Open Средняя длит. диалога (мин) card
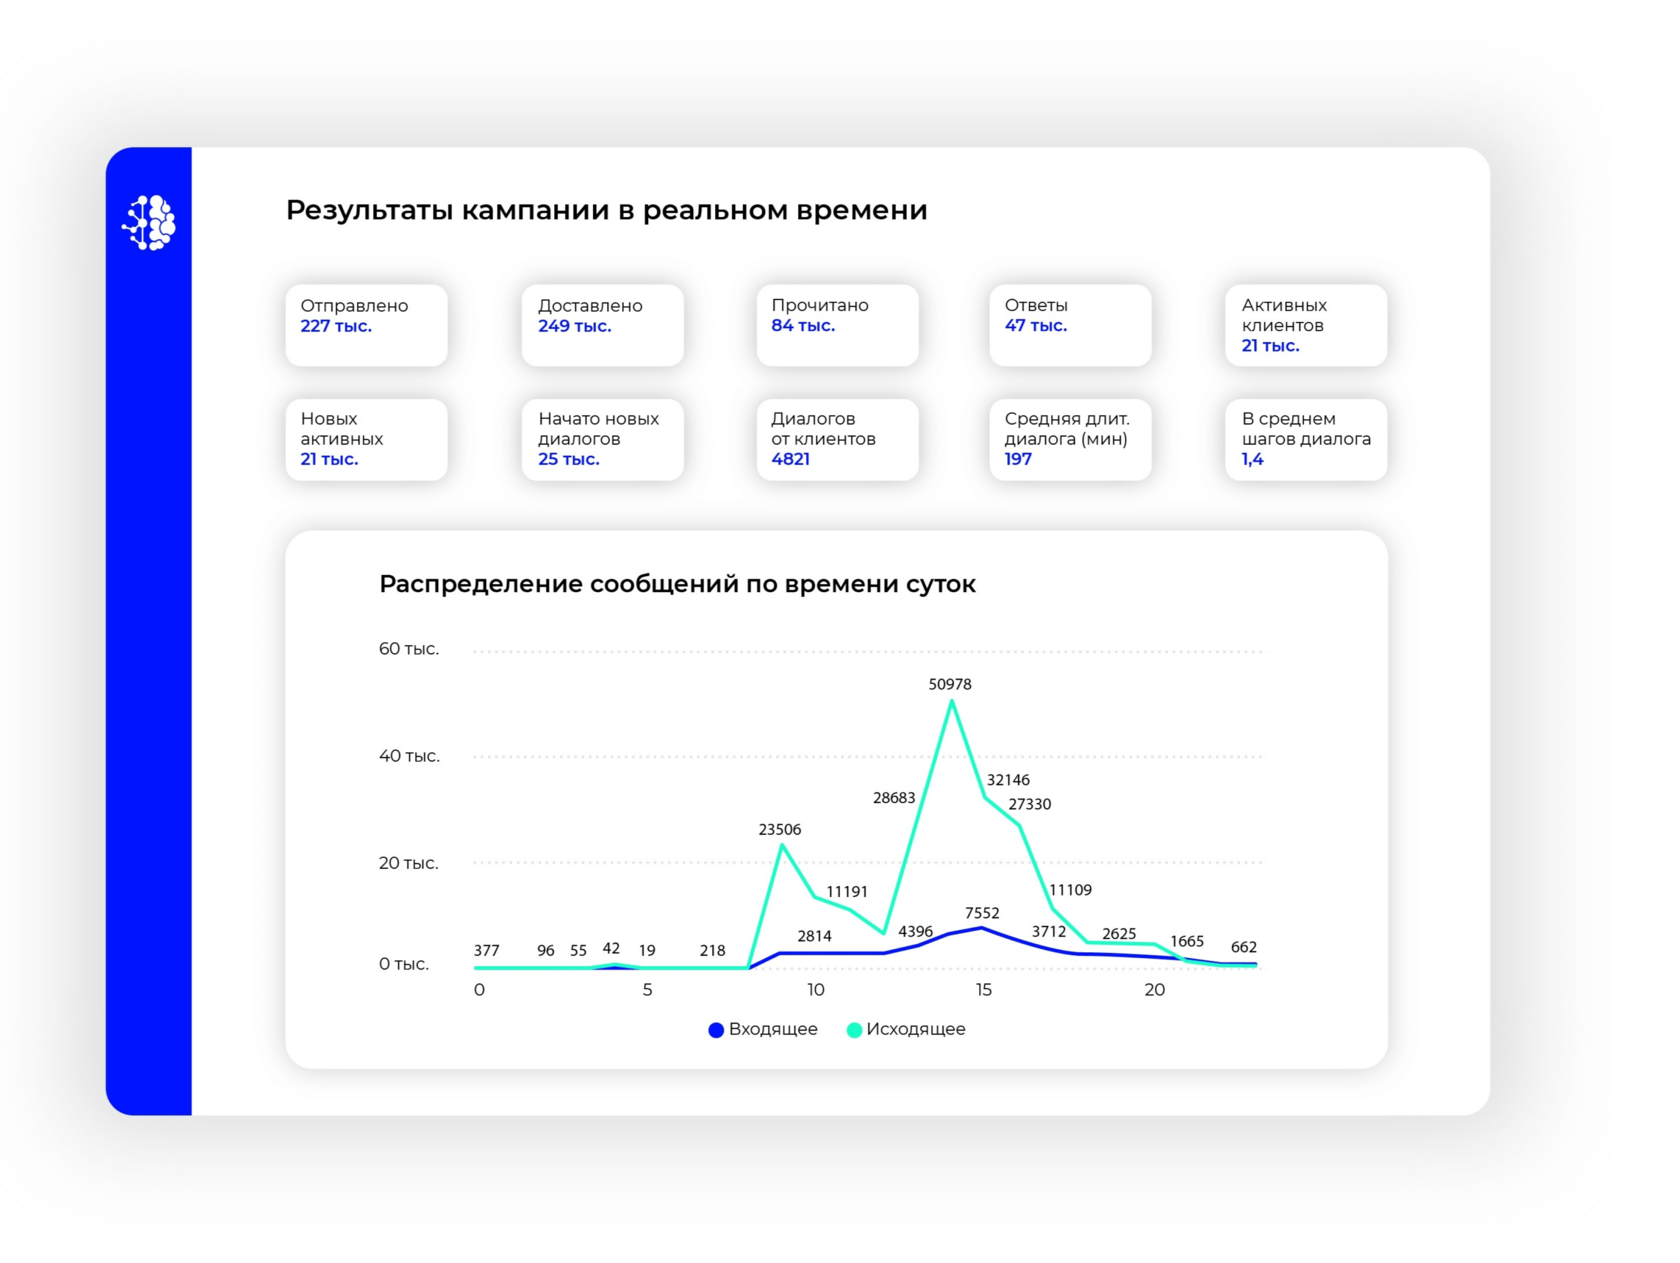The height and width of the screenshot is (1263, 1680). coord(1070,439)
